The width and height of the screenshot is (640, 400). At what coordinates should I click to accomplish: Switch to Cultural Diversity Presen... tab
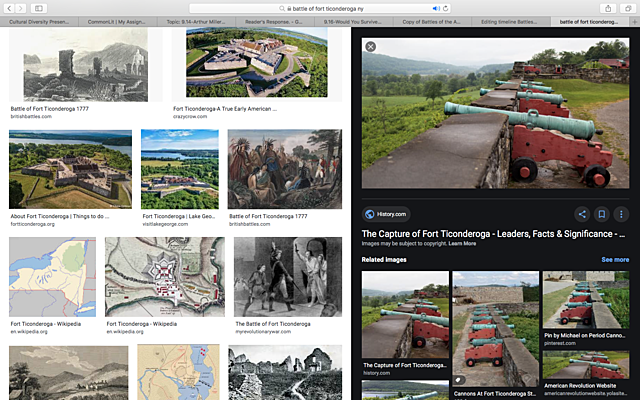point(39,22)
